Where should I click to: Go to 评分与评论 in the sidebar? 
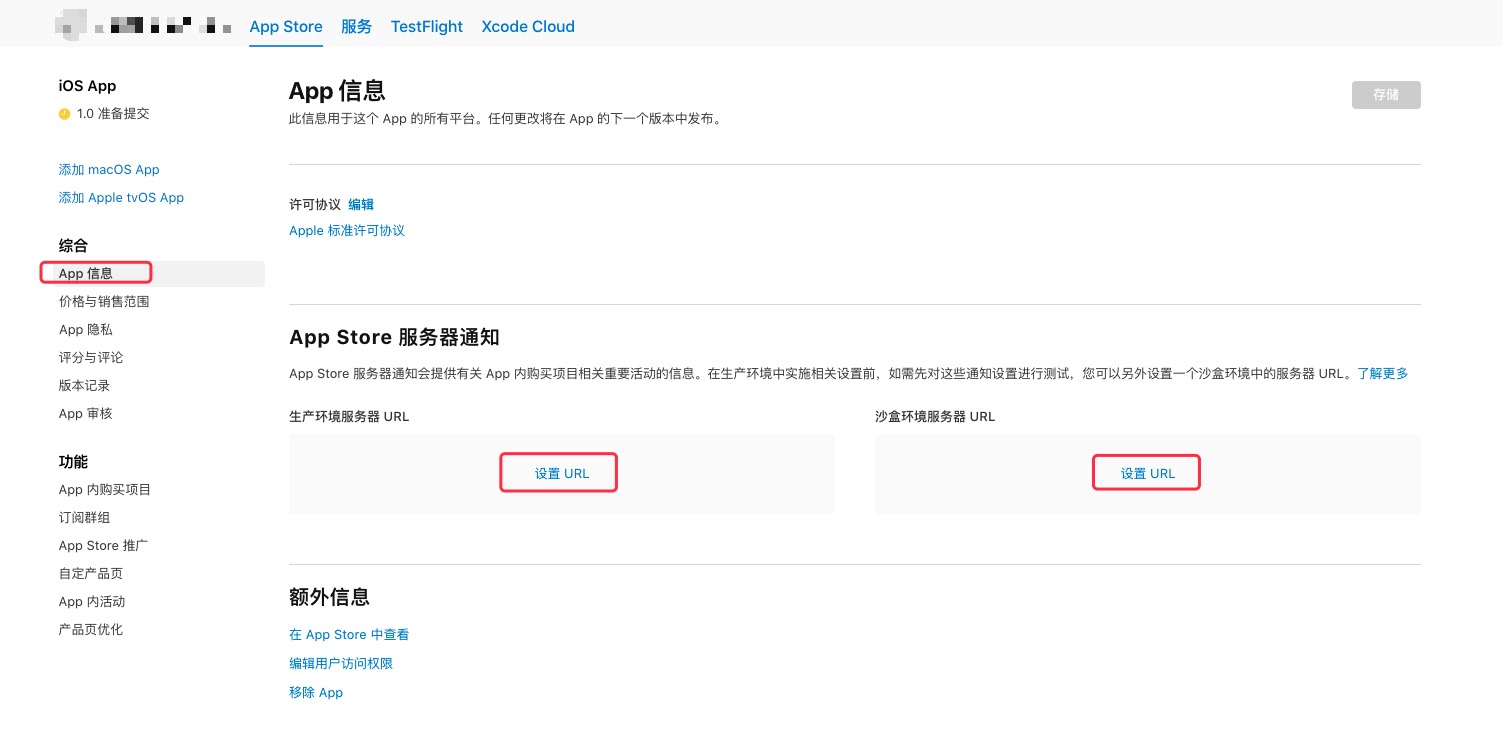[91, 358]
